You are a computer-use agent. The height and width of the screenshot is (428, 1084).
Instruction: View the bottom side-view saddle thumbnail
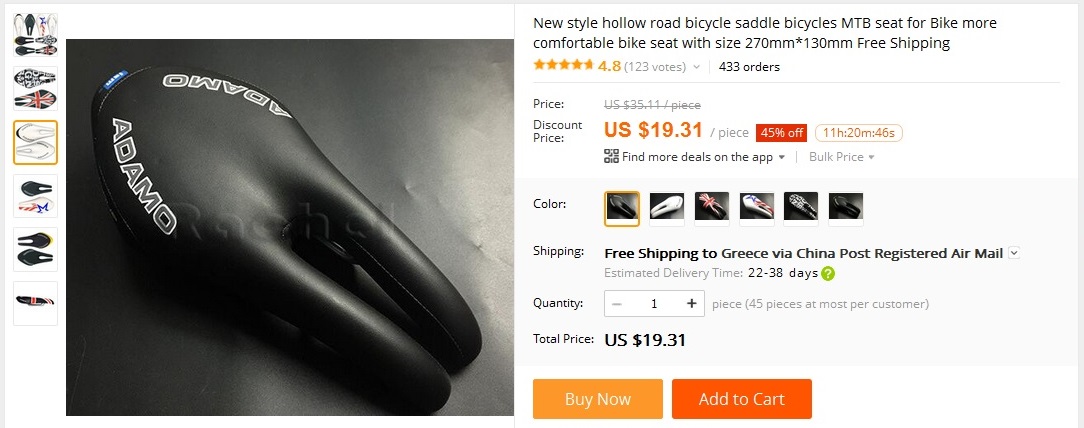point(35,303)
